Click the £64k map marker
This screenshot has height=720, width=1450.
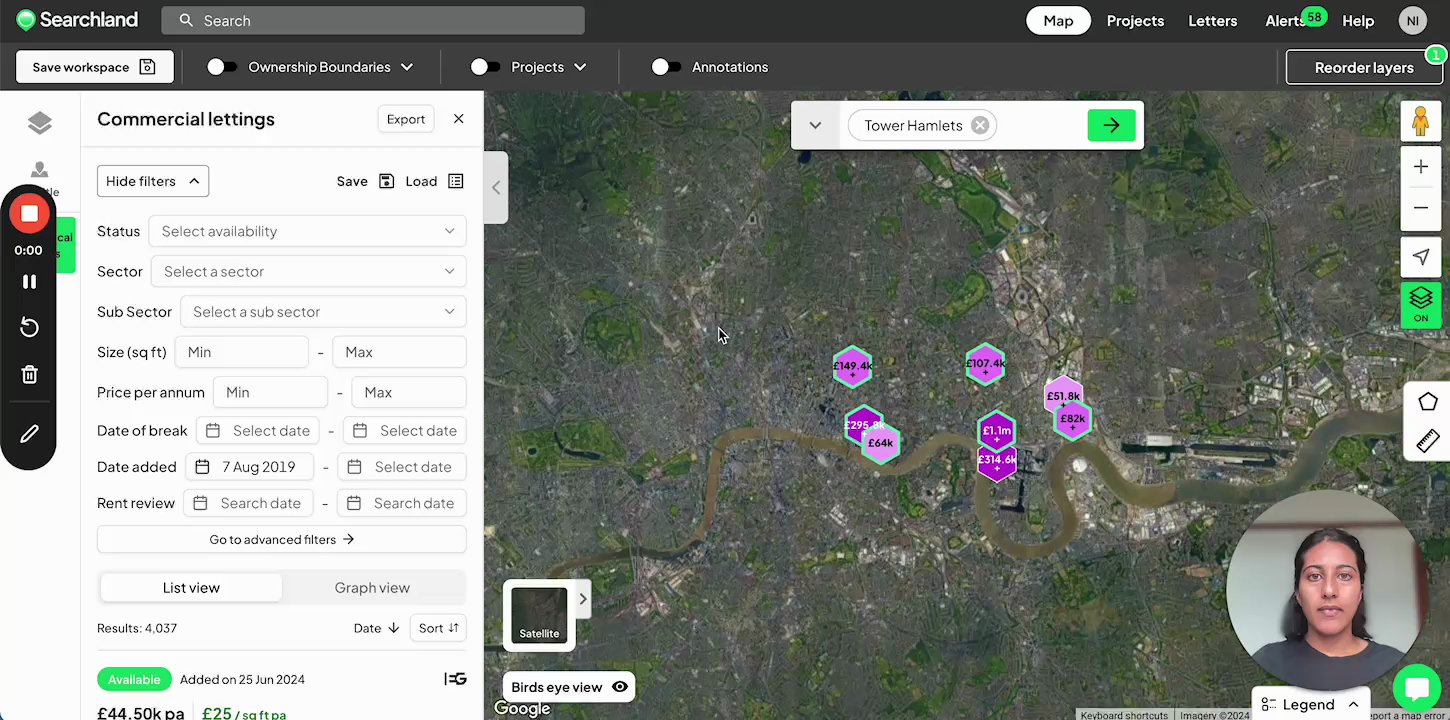[x=880, y=443]
